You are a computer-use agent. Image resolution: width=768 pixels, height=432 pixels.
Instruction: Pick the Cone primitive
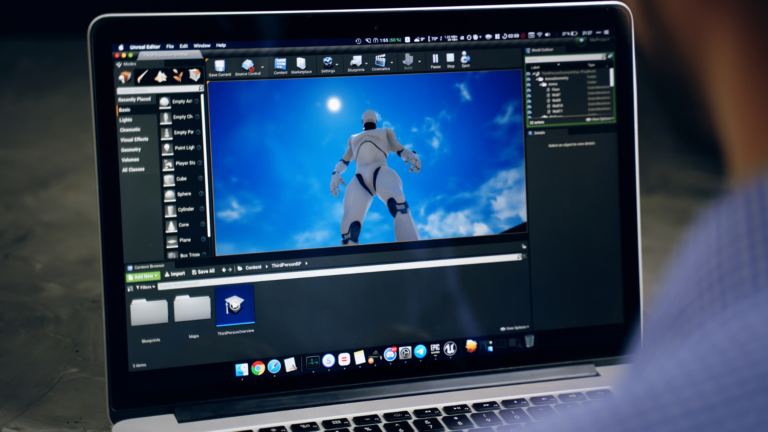pyautogui.click(x=185, y=225)
